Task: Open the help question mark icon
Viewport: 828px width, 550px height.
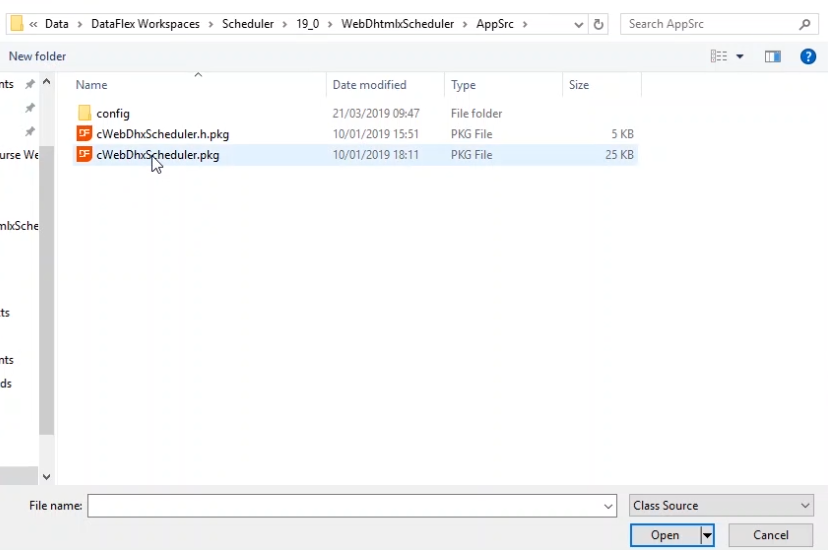Action: click(808, 57)
